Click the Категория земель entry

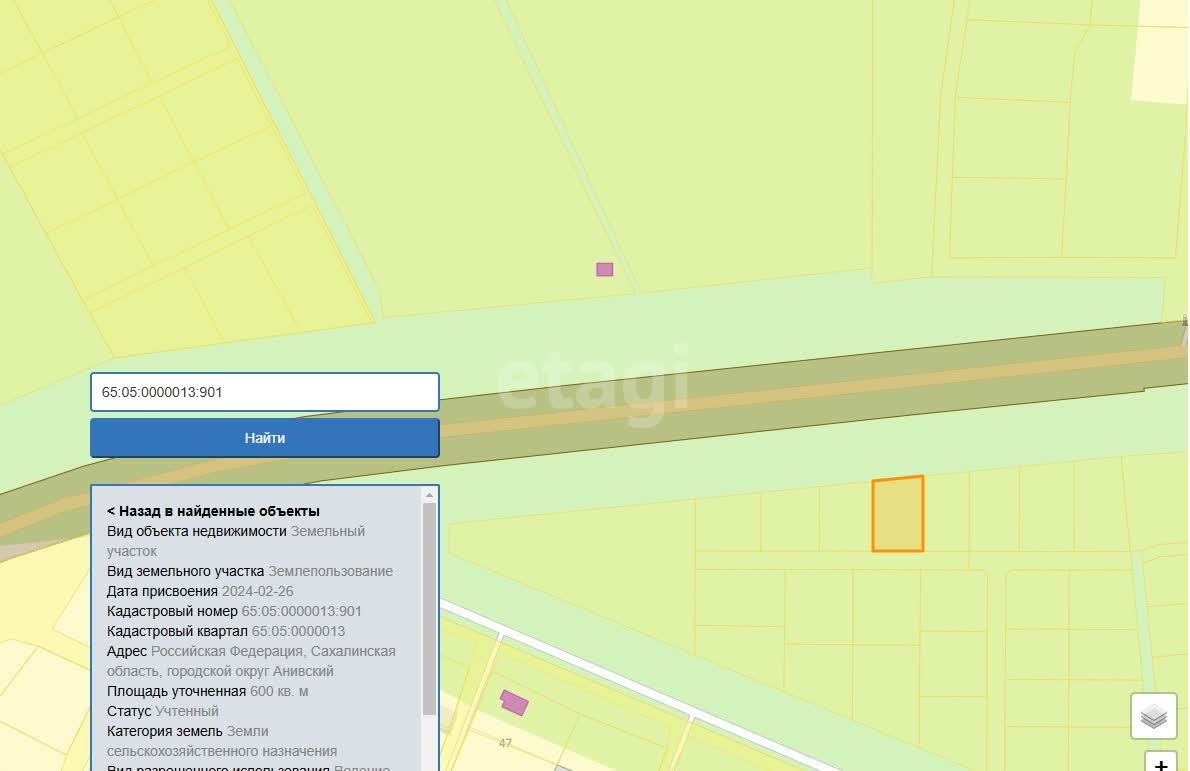tap(222, 741)
